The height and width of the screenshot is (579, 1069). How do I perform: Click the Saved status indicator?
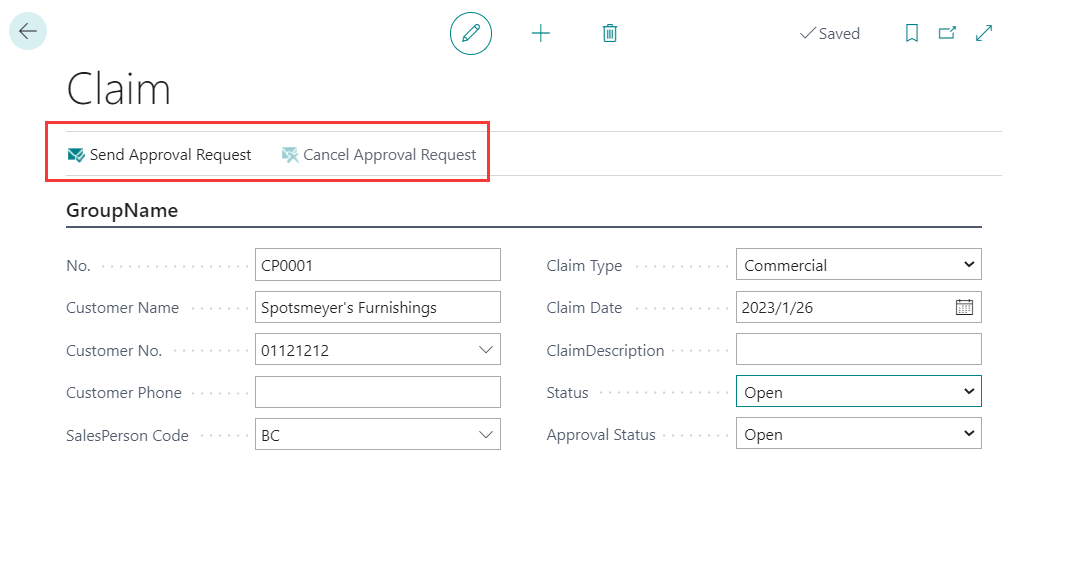tap(830, 33)
